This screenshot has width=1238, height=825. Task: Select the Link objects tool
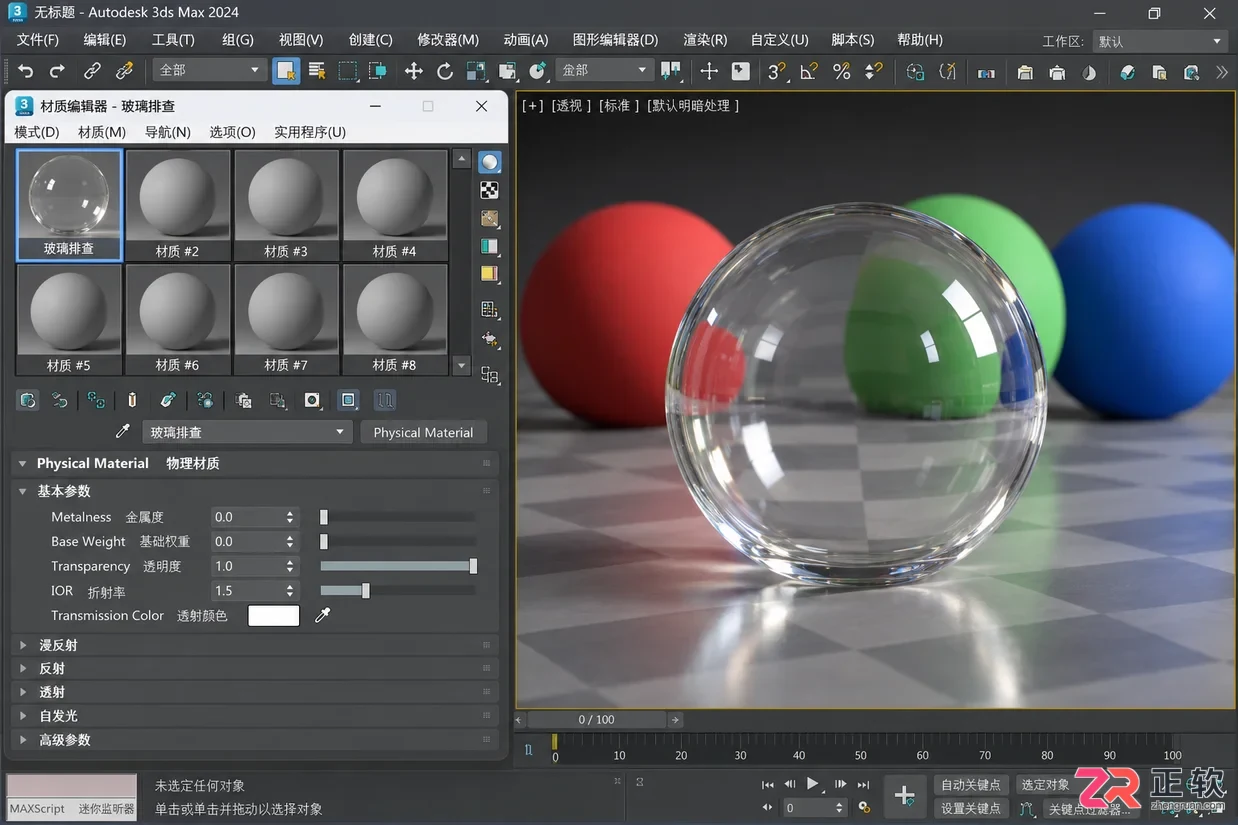pos(92,71)
